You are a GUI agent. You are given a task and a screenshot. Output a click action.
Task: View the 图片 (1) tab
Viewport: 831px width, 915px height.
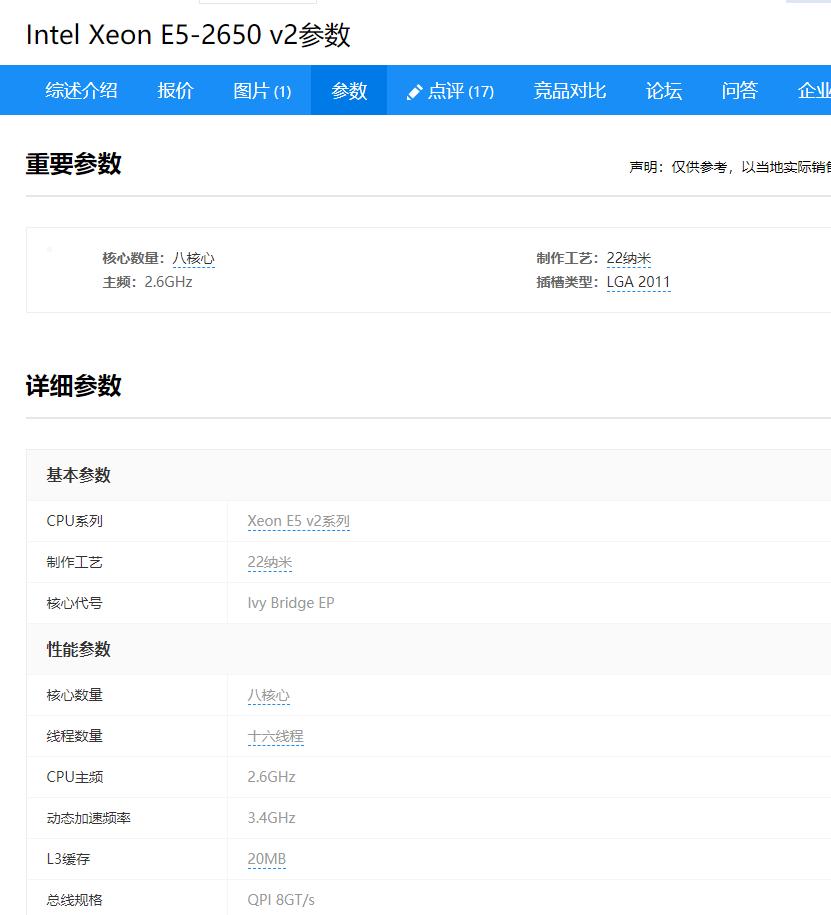tap(261, 90)
